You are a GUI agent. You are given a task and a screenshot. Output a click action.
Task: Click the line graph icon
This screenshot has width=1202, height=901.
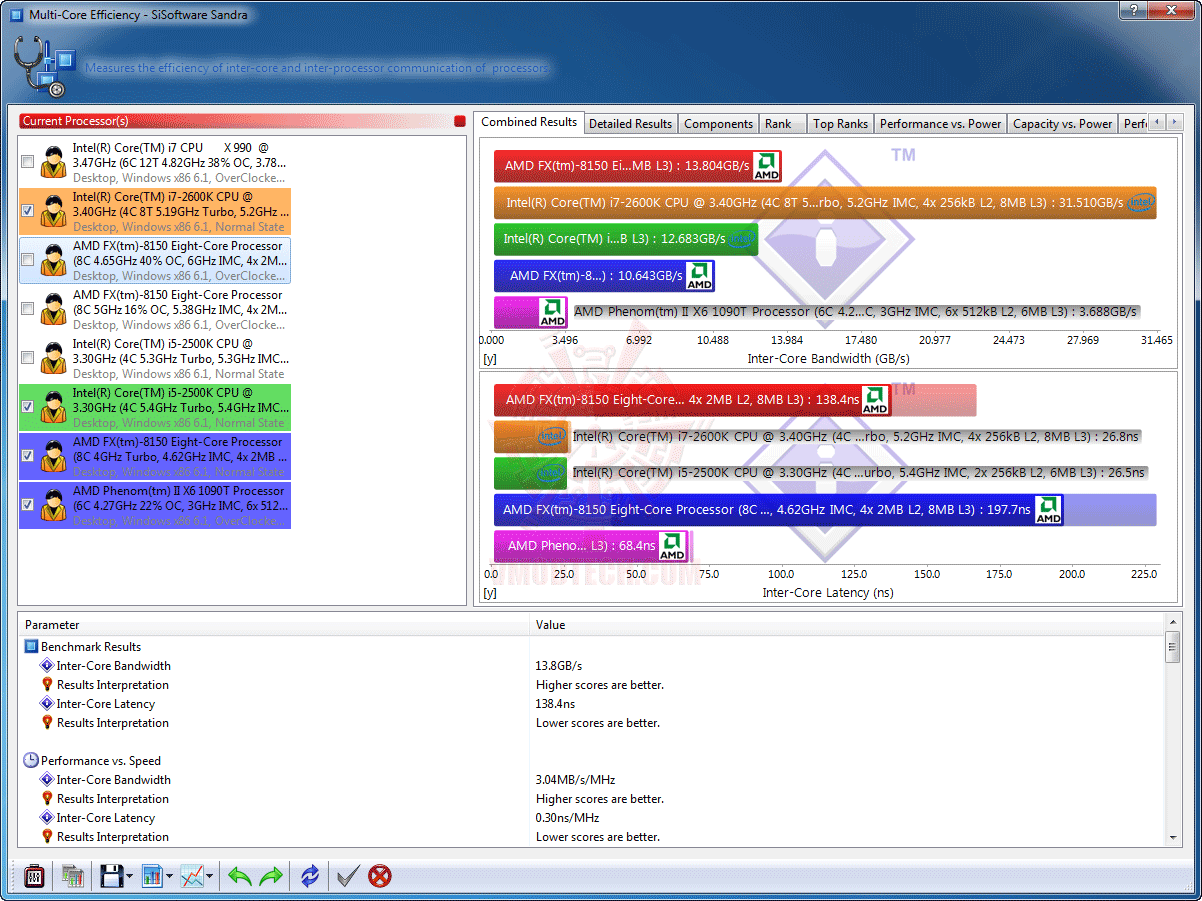[192, 877]
